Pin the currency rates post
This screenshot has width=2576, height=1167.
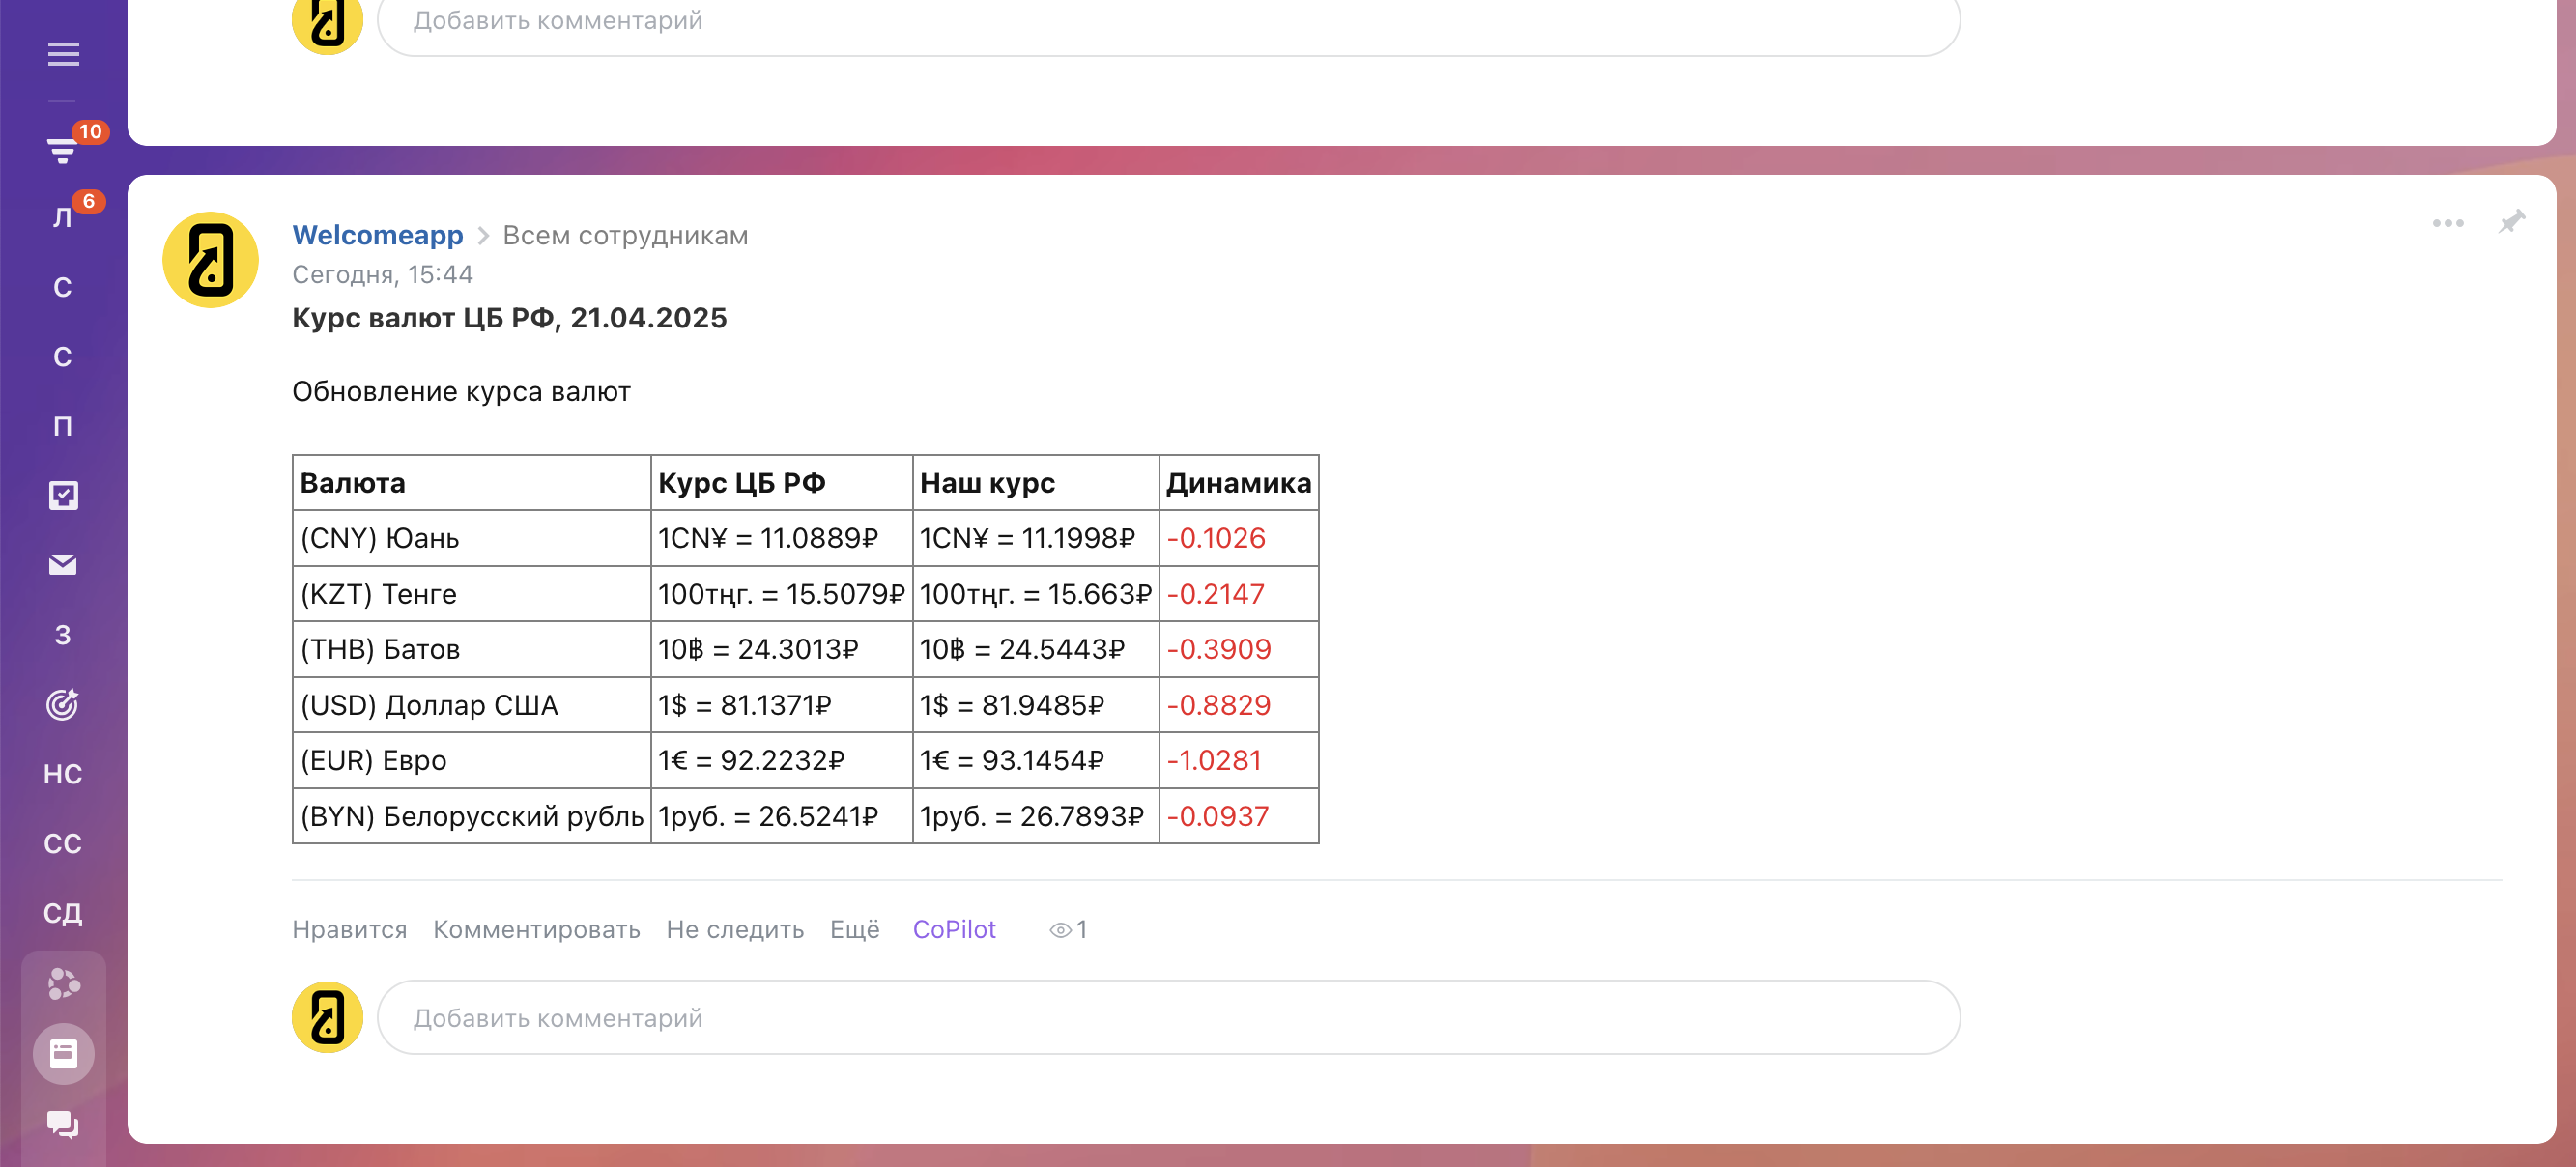pyautogui.click(x=2511, y=222)
